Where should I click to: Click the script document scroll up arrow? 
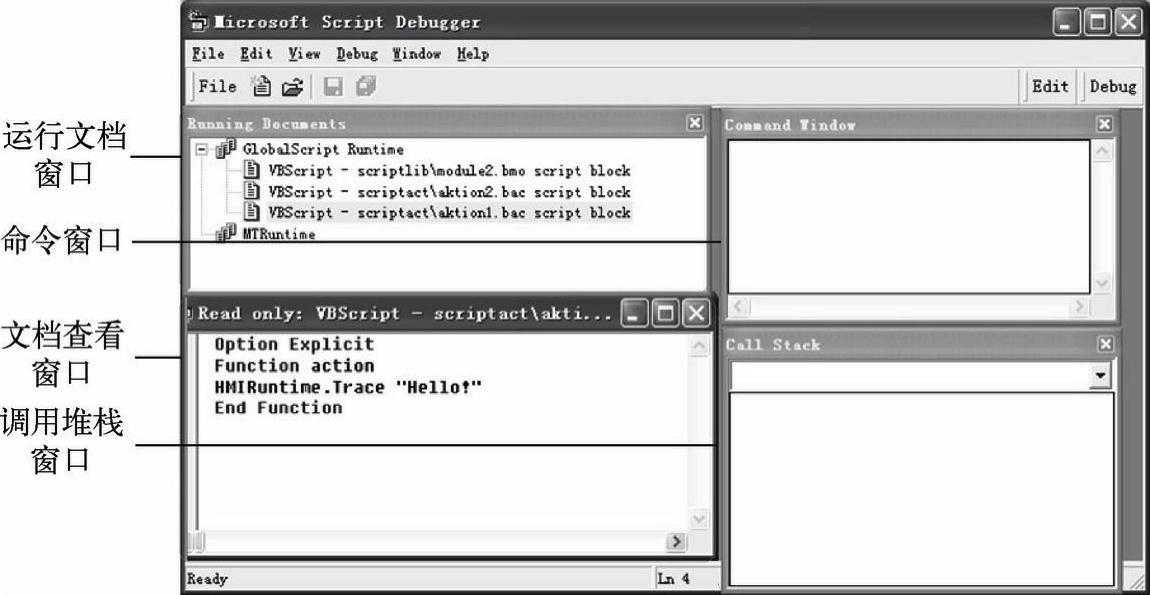pos(699,345)
